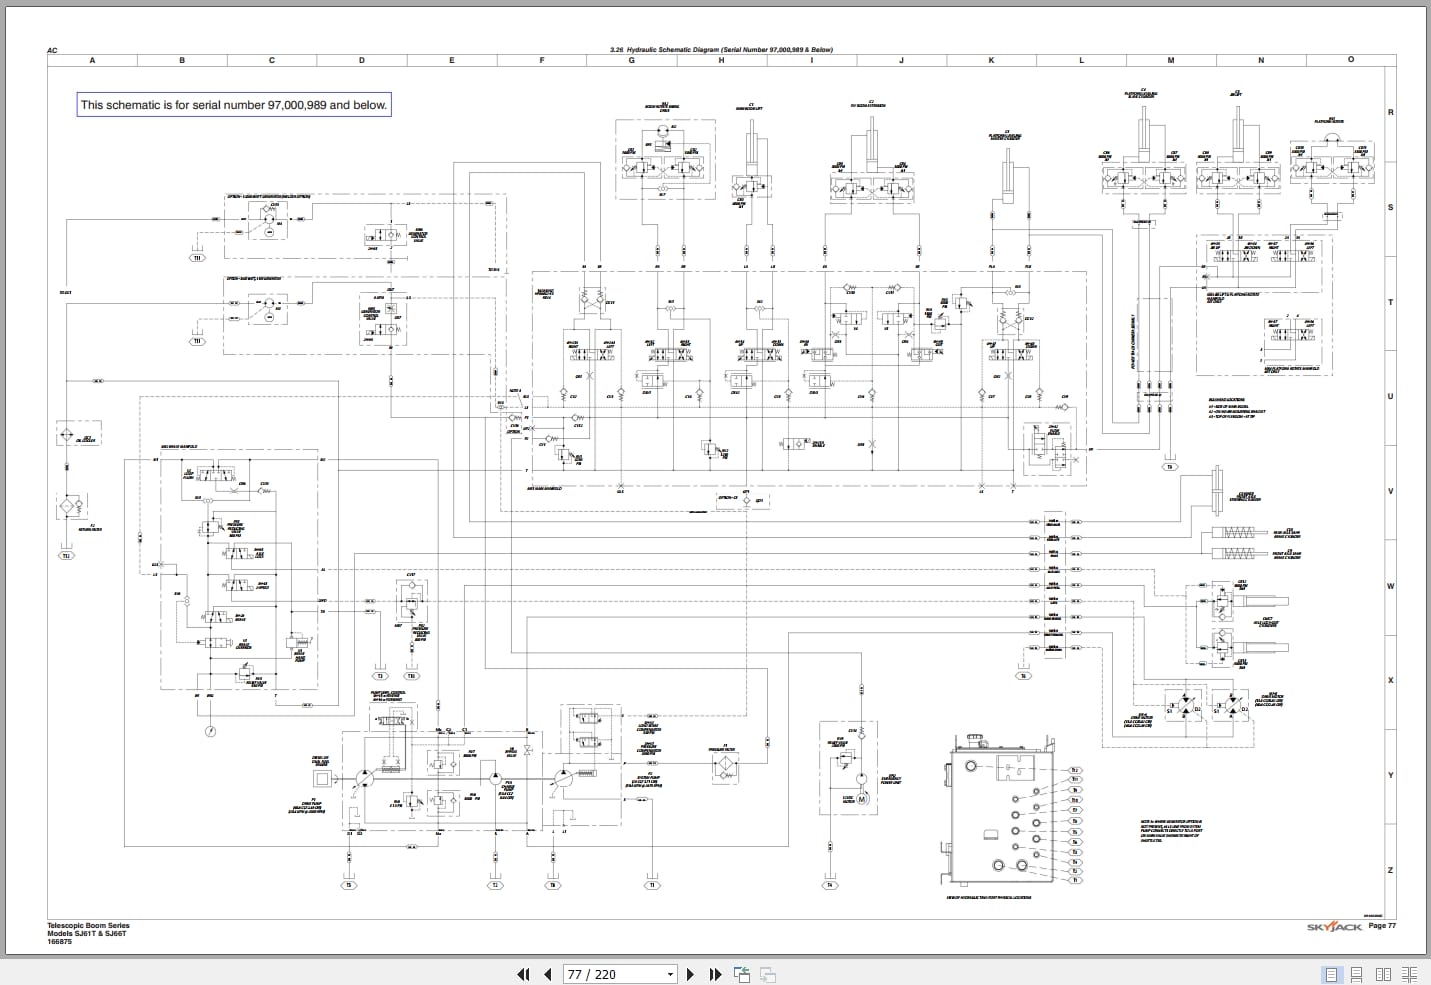1431x985 pixels.
Task: Click column header H on the top ruler
Action: (x=721, y=60)
